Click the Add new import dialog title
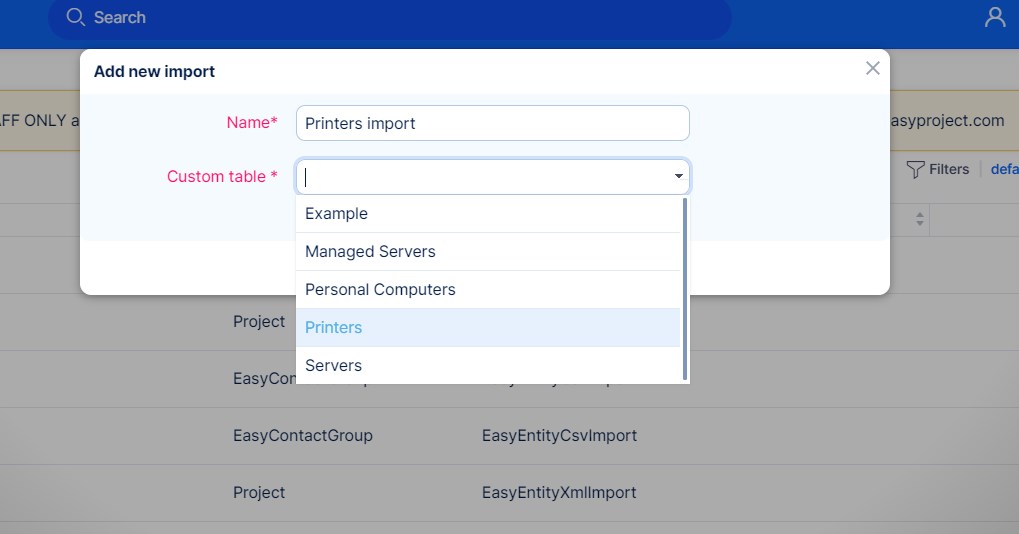The image size is (1019, 534). (x=154, y=72)
